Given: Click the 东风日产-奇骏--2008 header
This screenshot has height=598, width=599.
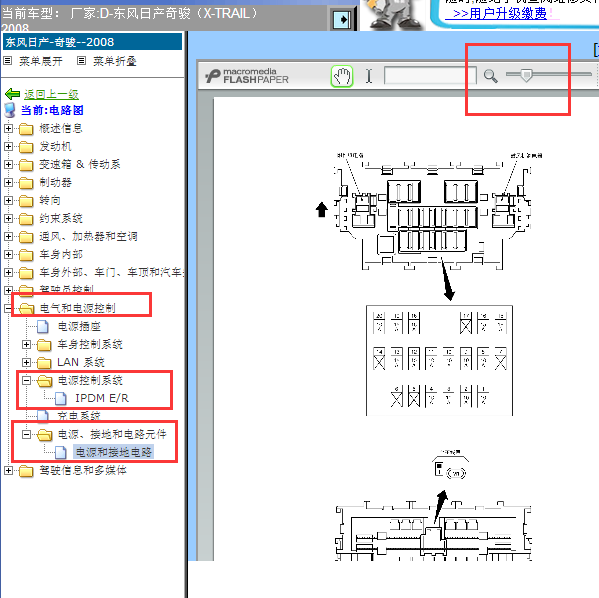Looking at the screenshot, I should (x=92, y=42).
